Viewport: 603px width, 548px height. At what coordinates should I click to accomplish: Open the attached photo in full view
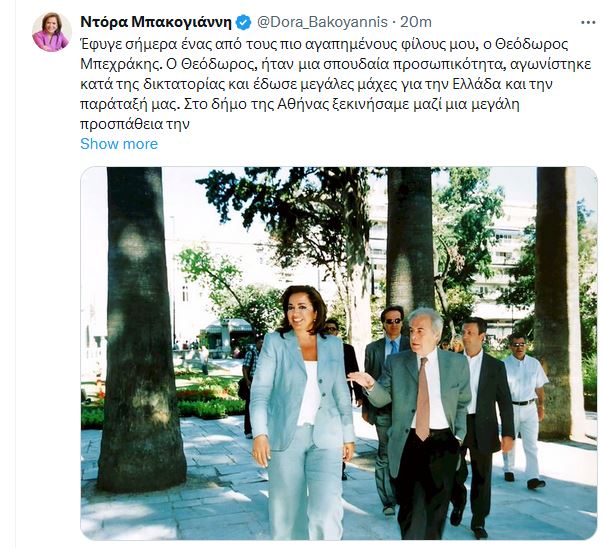click(x=339, y=353)
